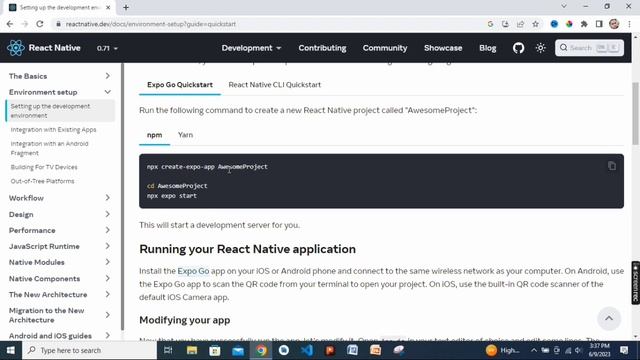
Task: Open Building For TV Devices page
Action: tap(44, 167)
